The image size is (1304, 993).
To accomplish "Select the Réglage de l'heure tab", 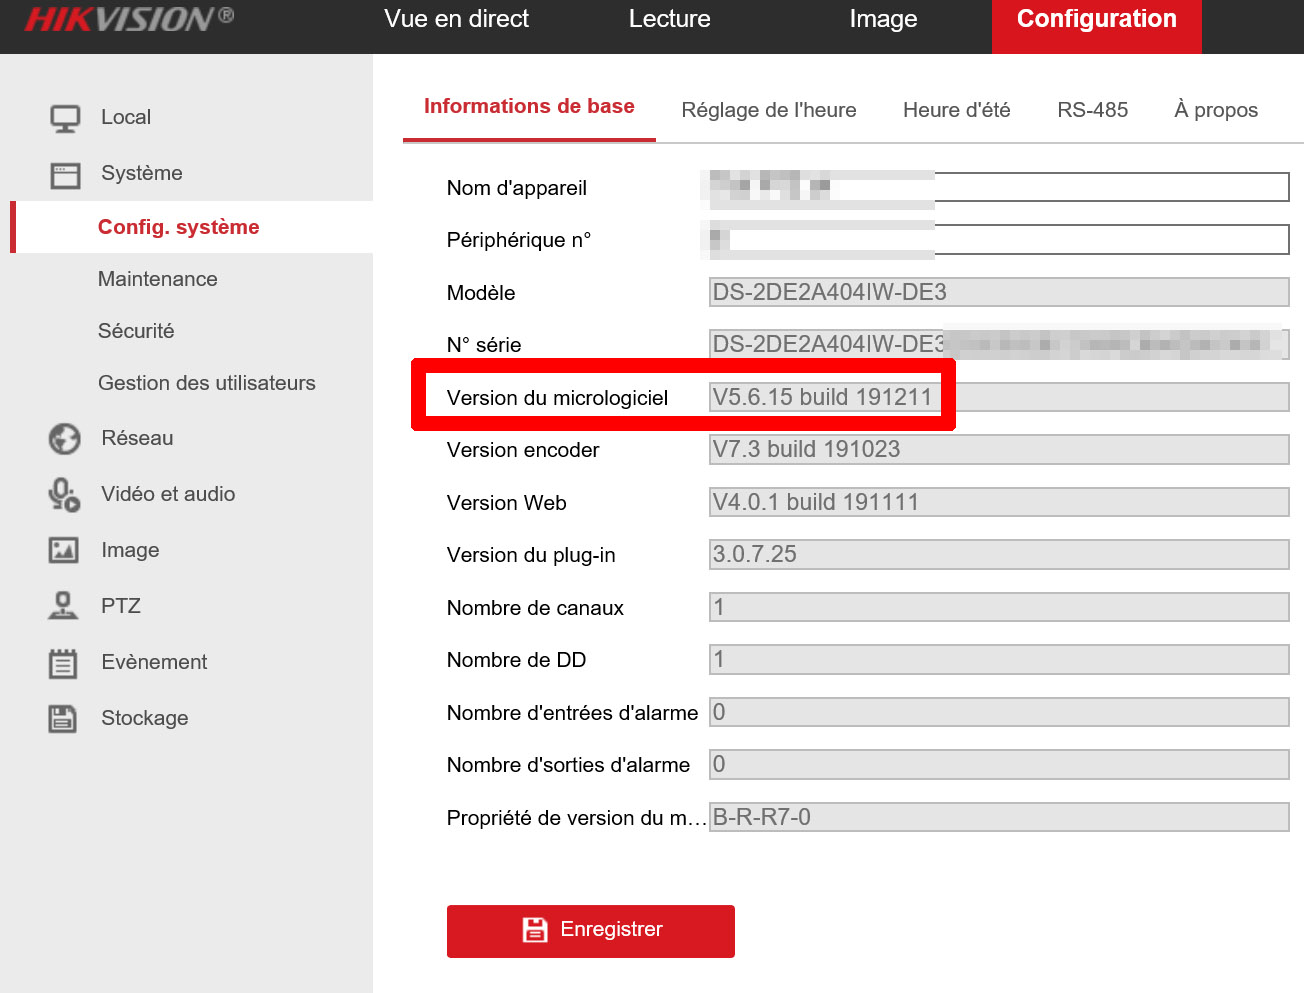I will (x=768, y=110).
